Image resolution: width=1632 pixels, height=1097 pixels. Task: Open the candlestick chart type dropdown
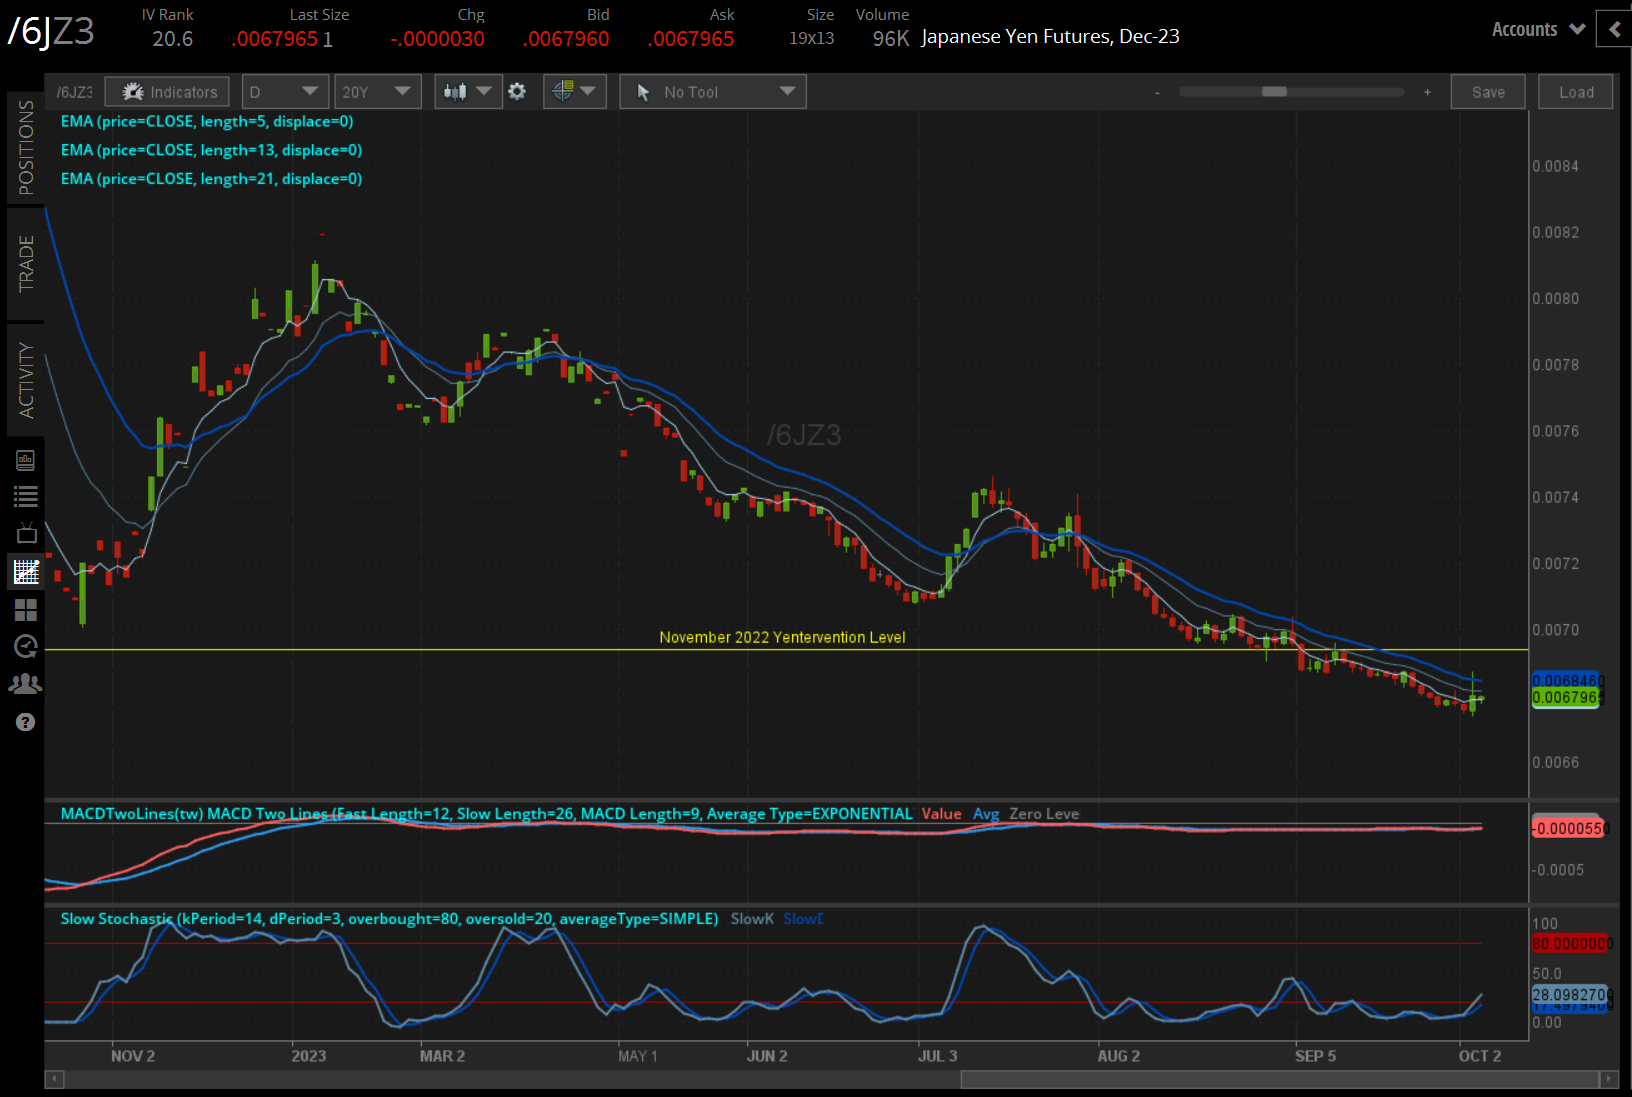[x=468, y=92]
